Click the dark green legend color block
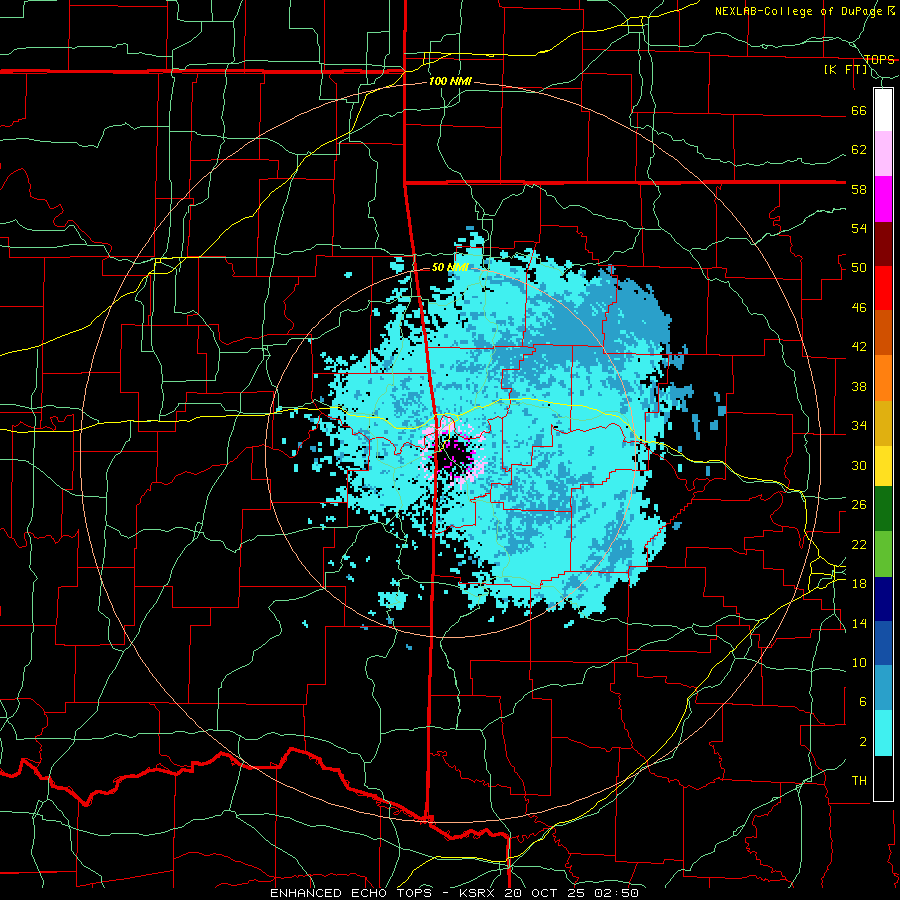 click(883, 509)
